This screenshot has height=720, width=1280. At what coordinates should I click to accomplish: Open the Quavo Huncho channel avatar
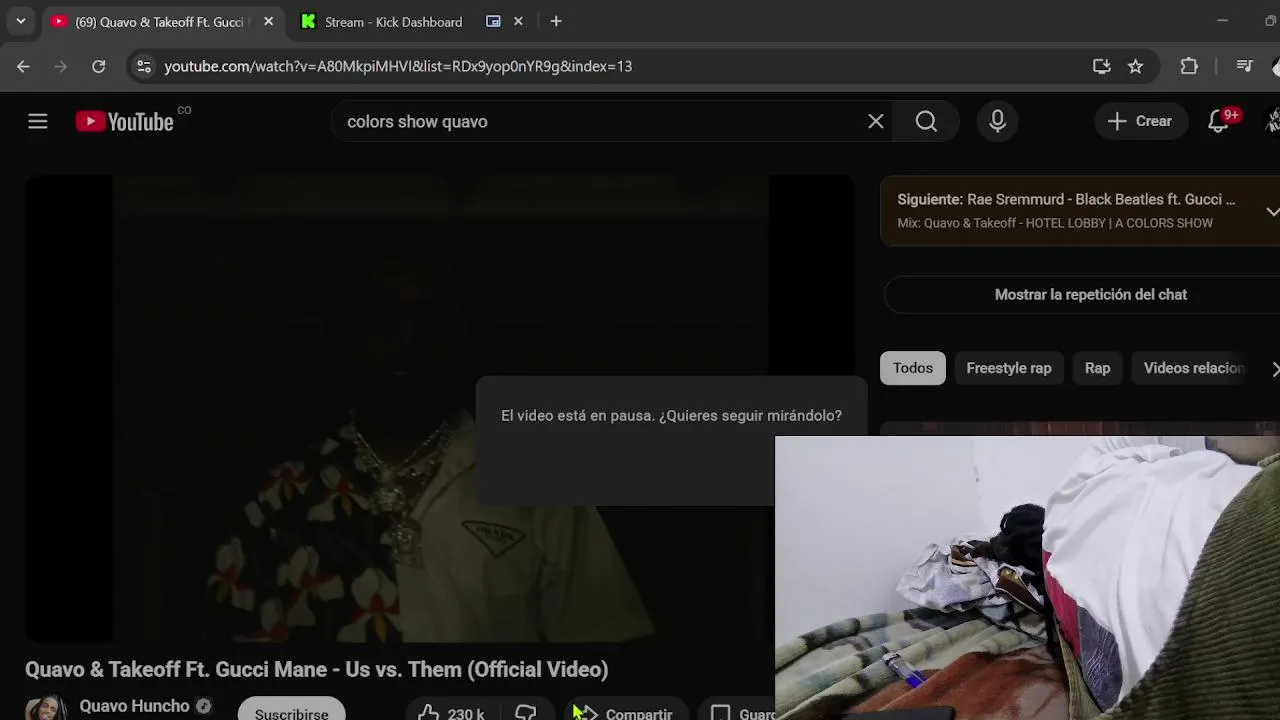click(x=46, y=708)
